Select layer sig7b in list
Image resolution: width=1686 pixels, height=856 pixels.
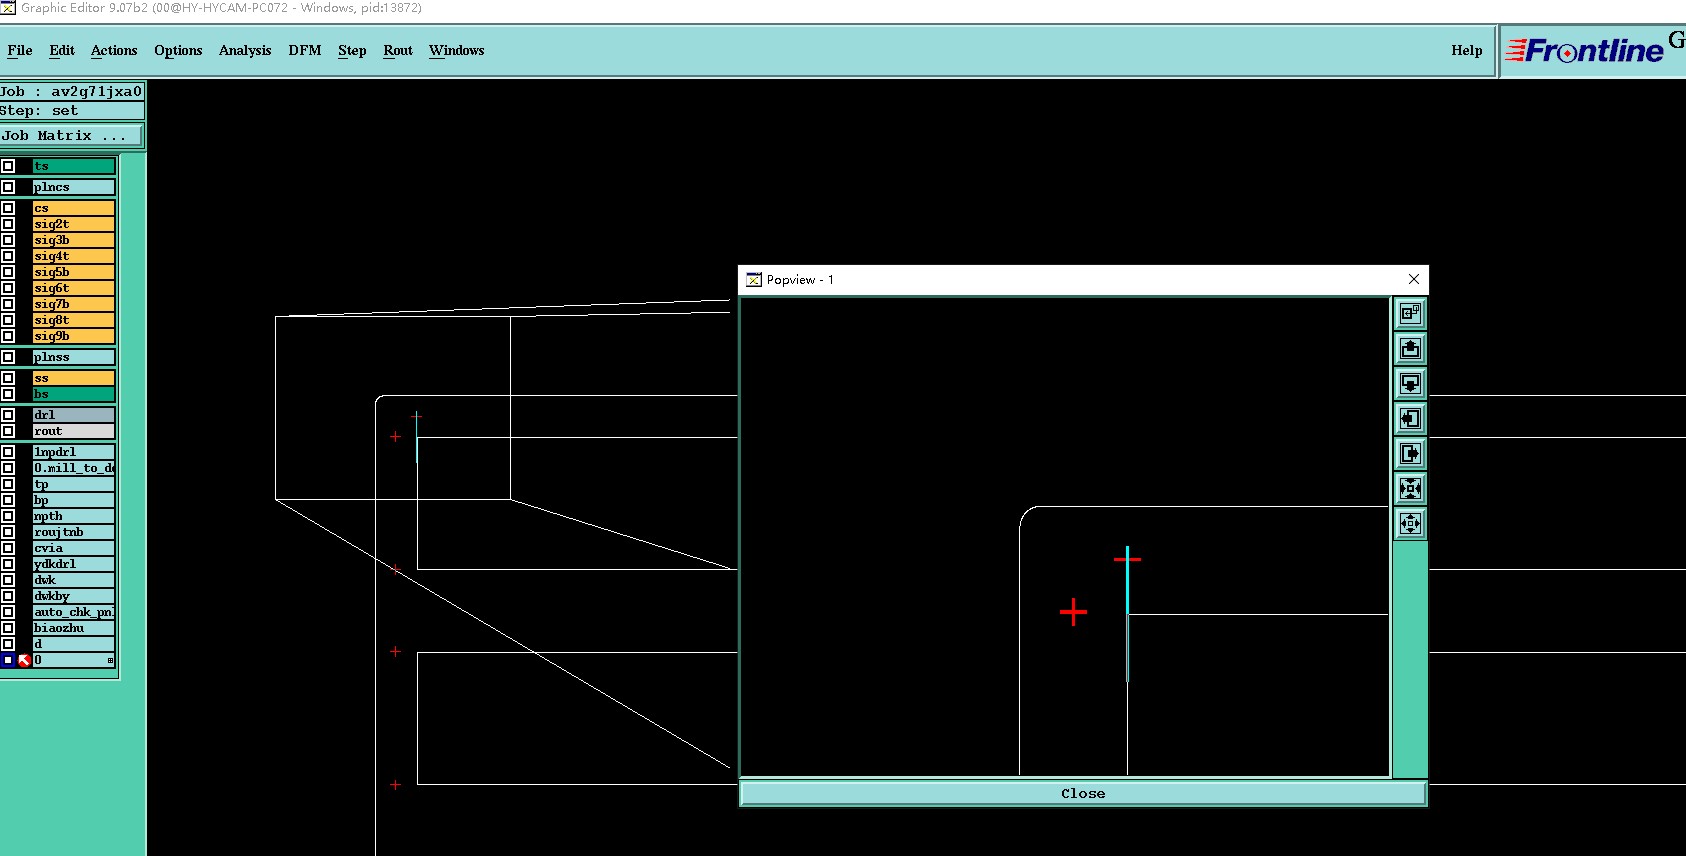[74, 304]
